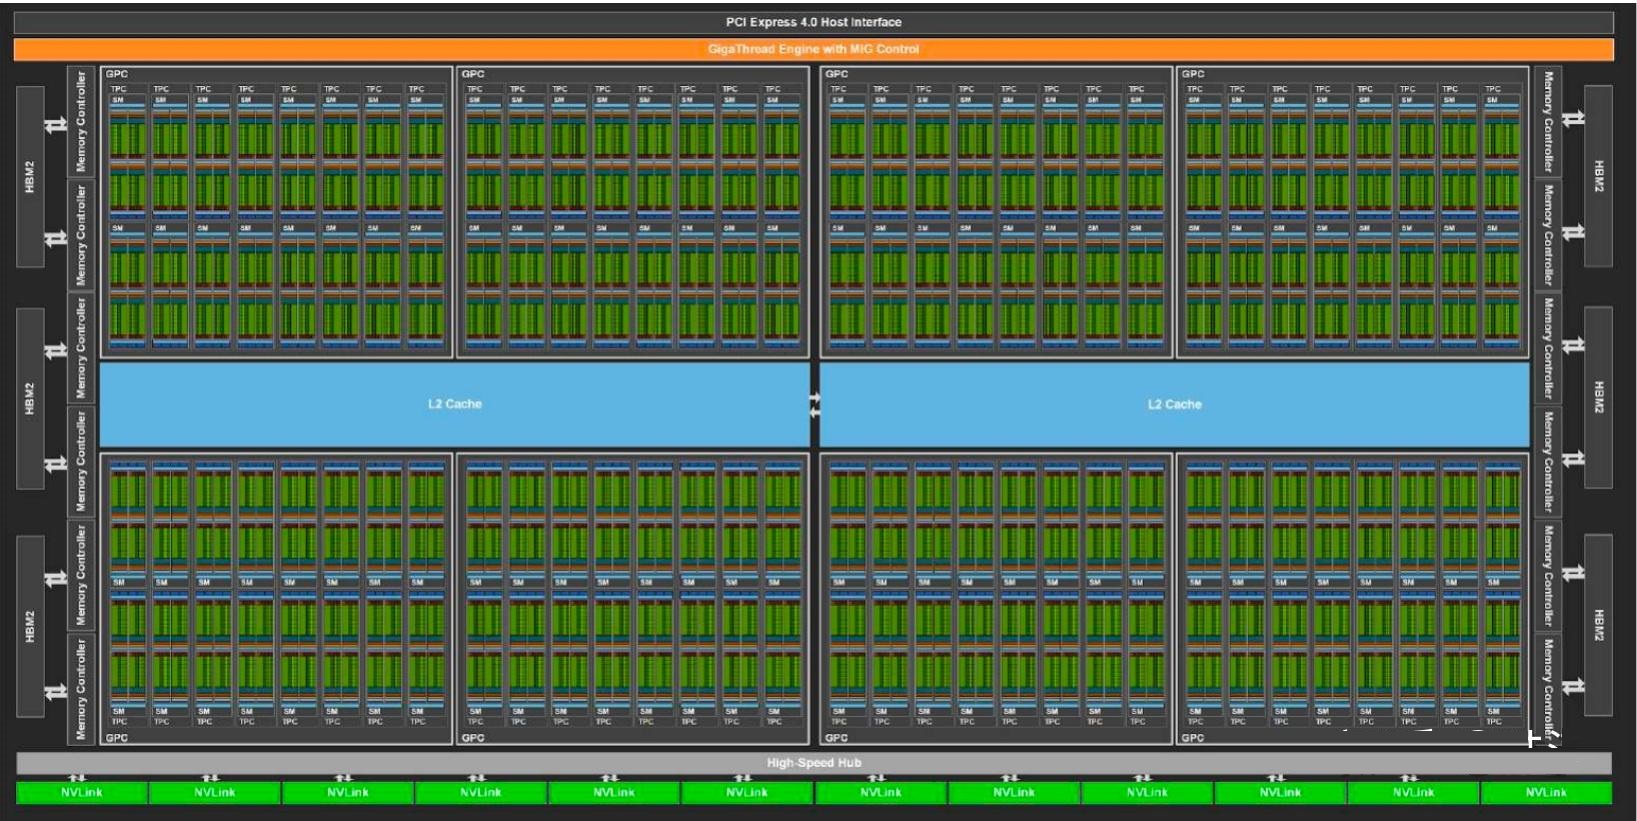
Task: Select the middle HBM2 block on left side
Action: click(x=30, y=398)
